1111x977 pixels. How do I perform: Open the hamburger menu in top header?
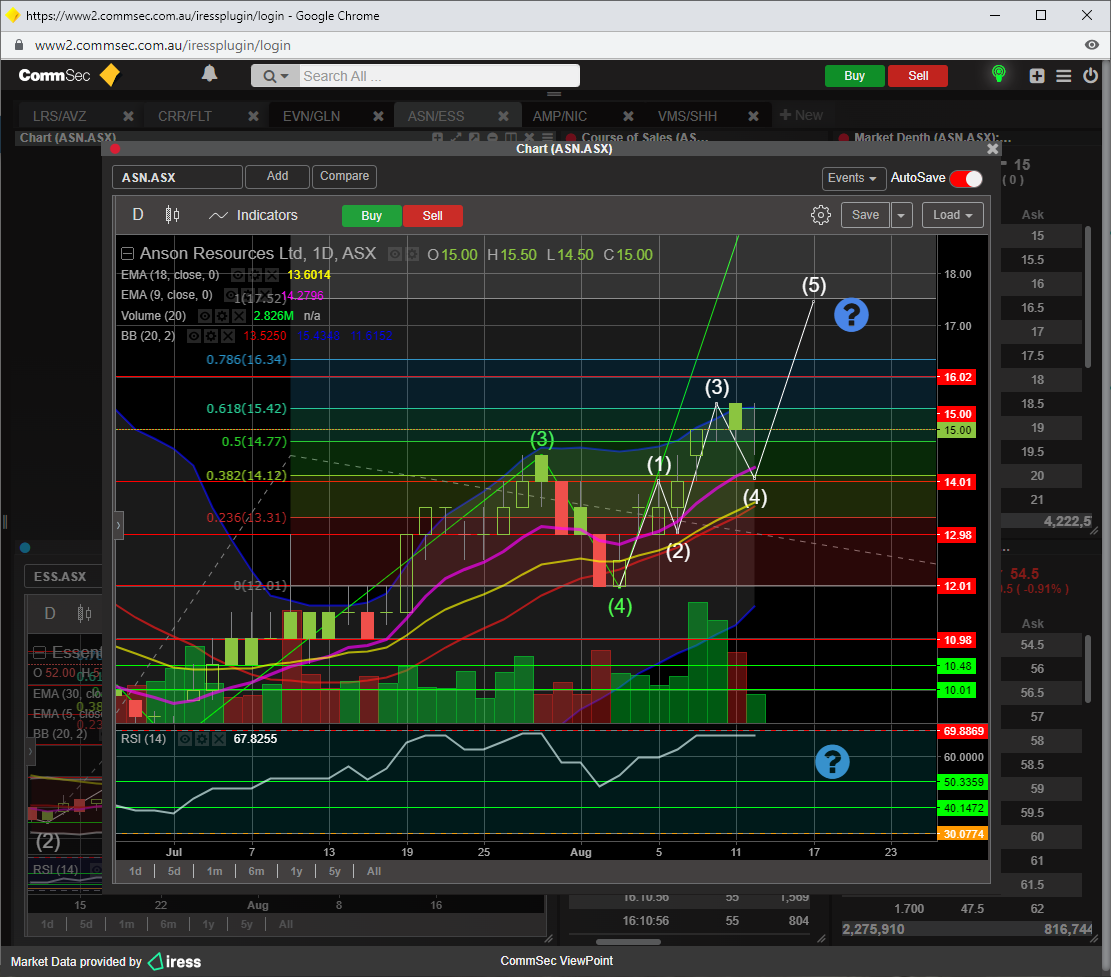coord(1064,76)
